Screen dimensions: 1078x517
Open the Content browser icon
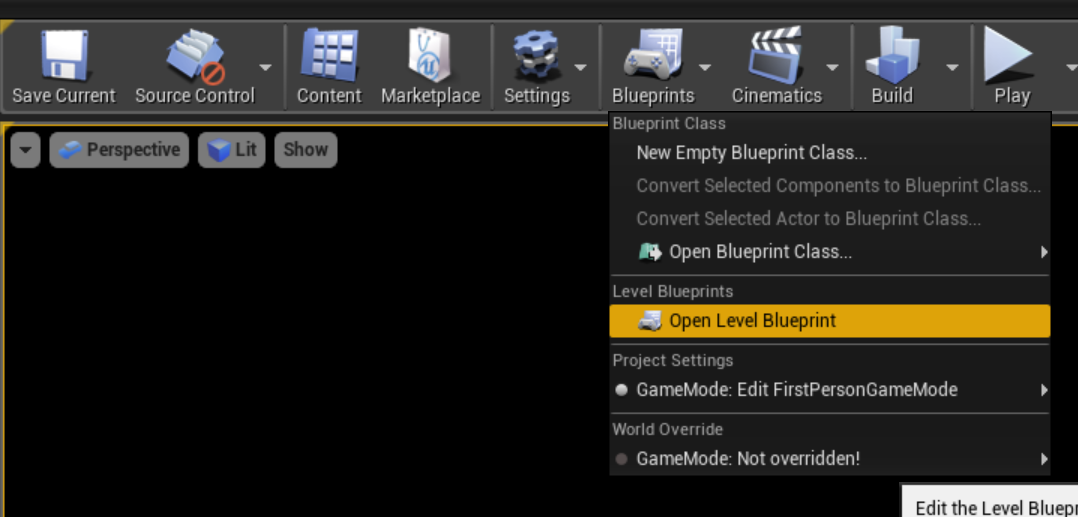tap(328, 56)
